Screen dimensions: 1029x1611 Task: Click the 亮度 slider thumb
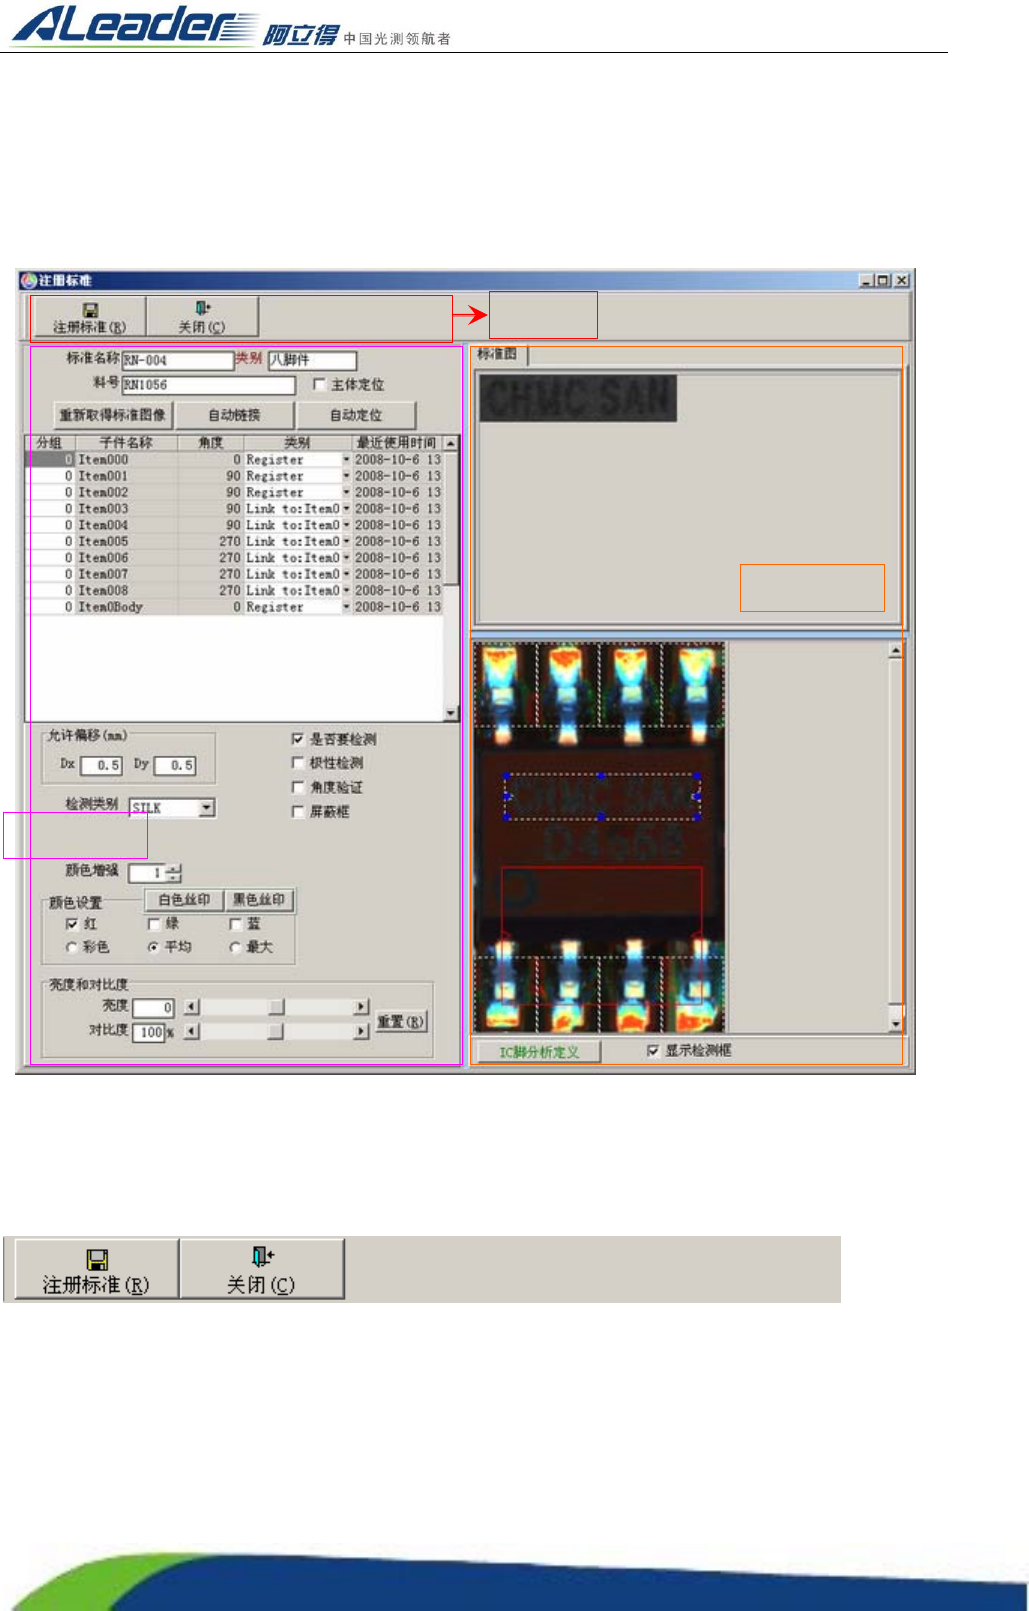276,1007
